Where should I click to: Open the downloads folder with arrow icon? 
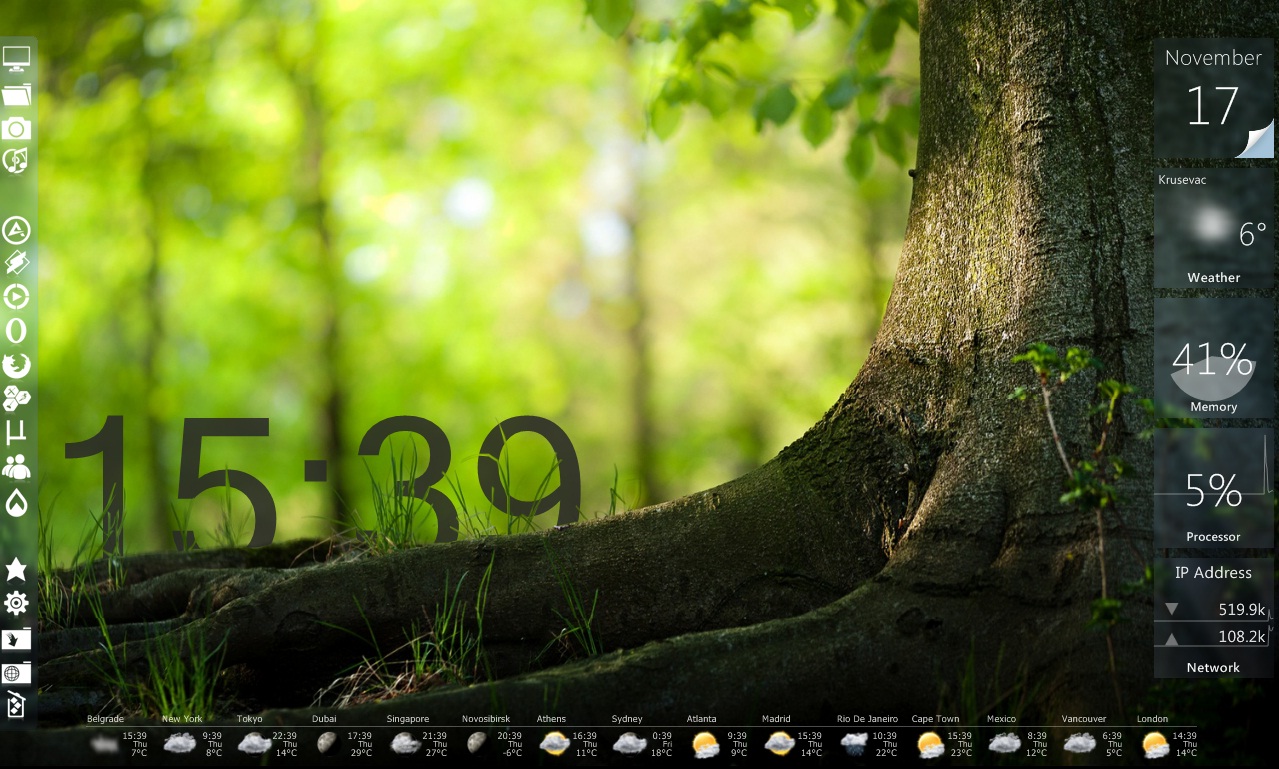[16, 638]
